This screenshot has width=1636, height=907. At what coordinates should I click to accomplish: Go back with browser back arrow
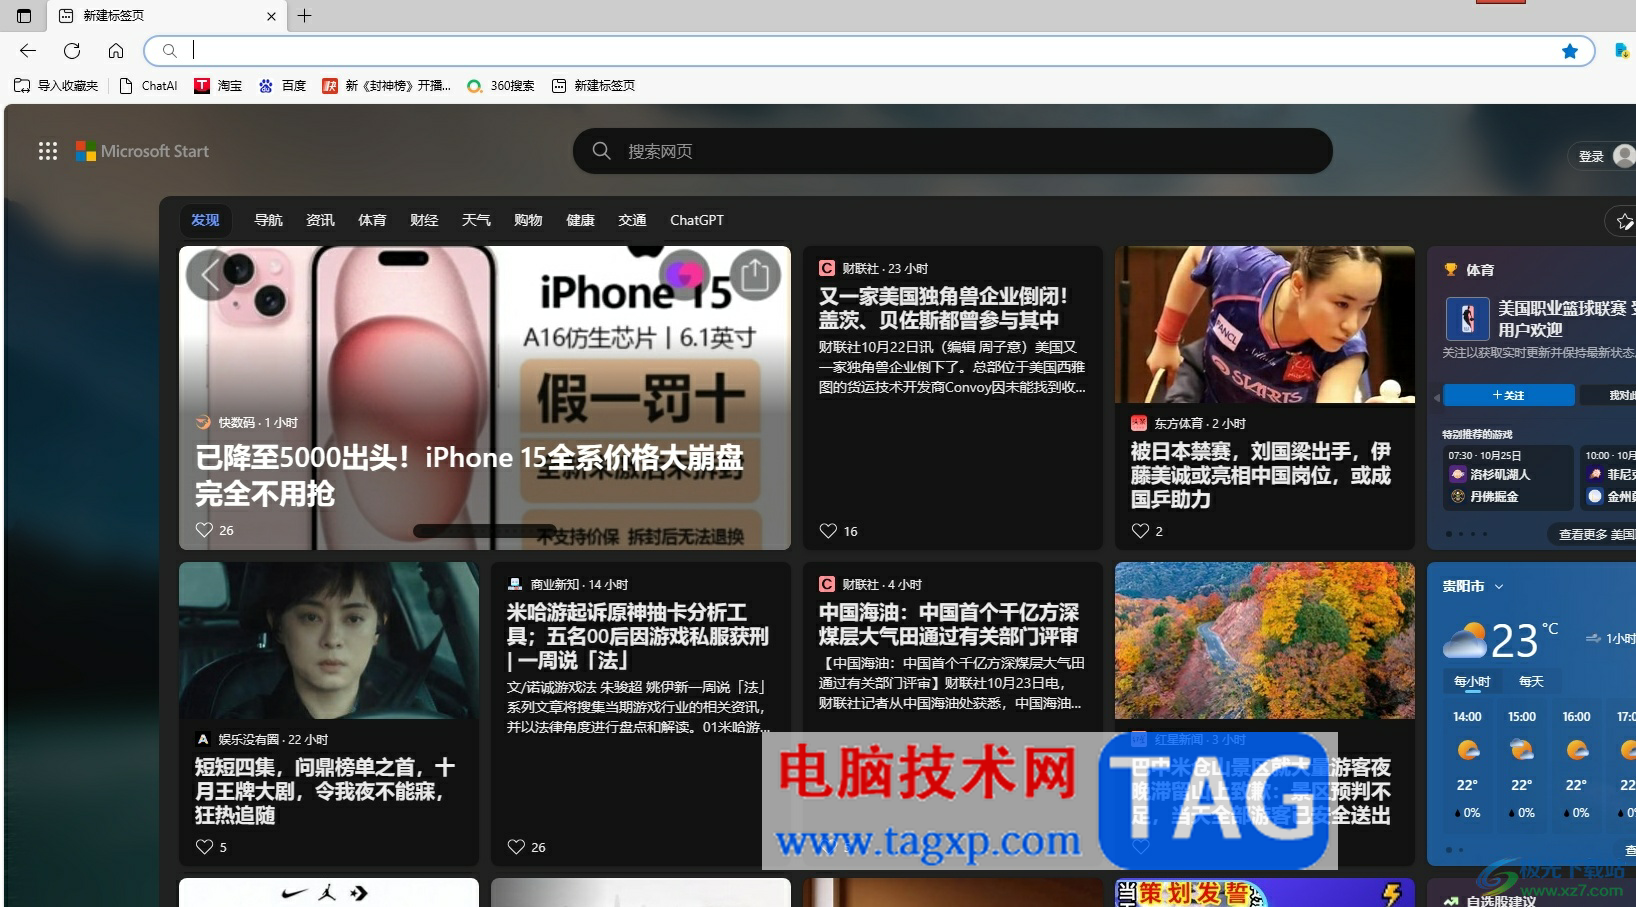pyautogui.click(x=28, y=50)
